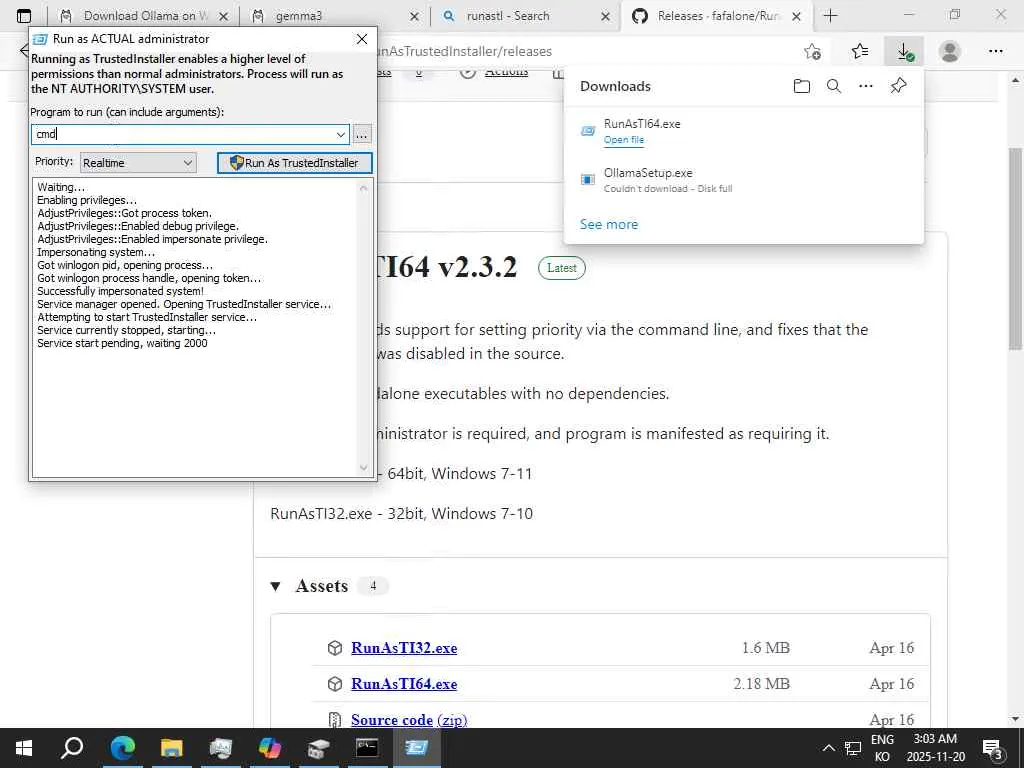Viewport: 1024px width, 768px height.
Task: Click the log scrollbar up arrow in RunAsTI
Action: [x=364, y=188]
